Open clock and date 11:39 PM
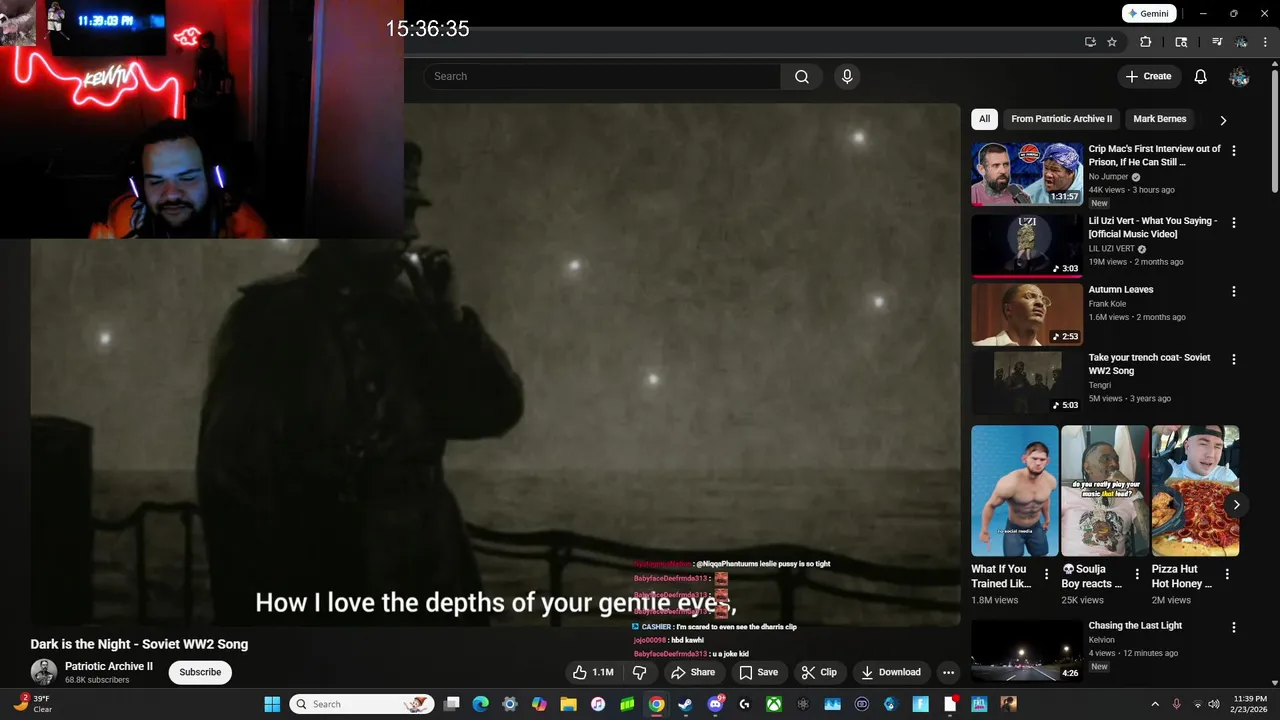 1251,704
